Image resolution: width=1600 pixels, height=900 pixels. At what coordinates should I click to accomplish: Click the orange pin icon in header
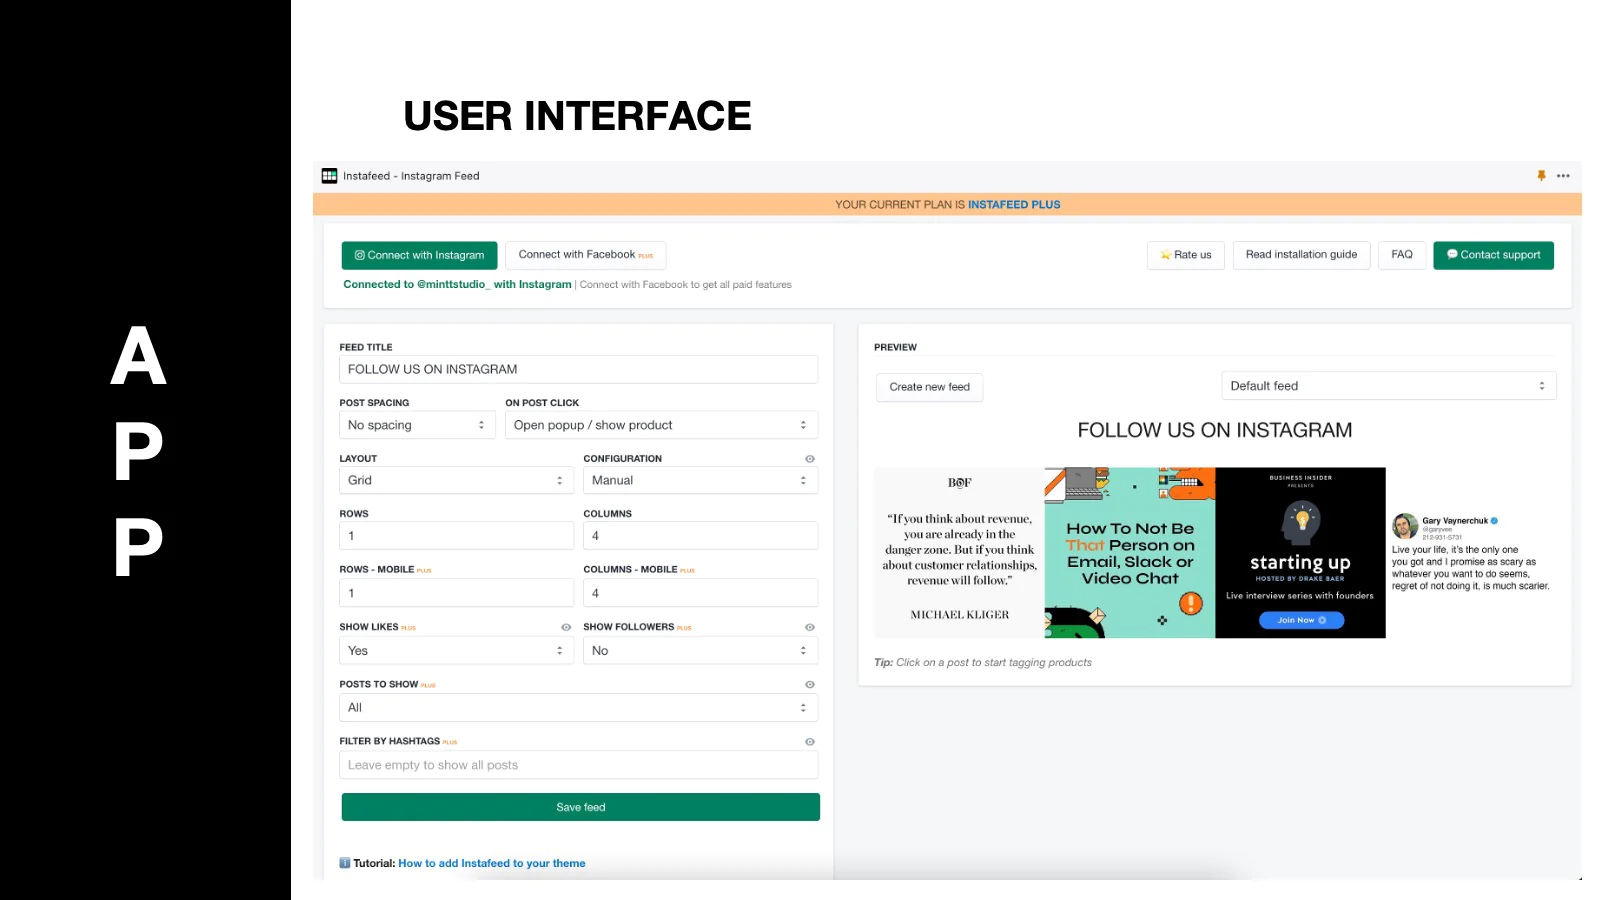point(1541,176)
